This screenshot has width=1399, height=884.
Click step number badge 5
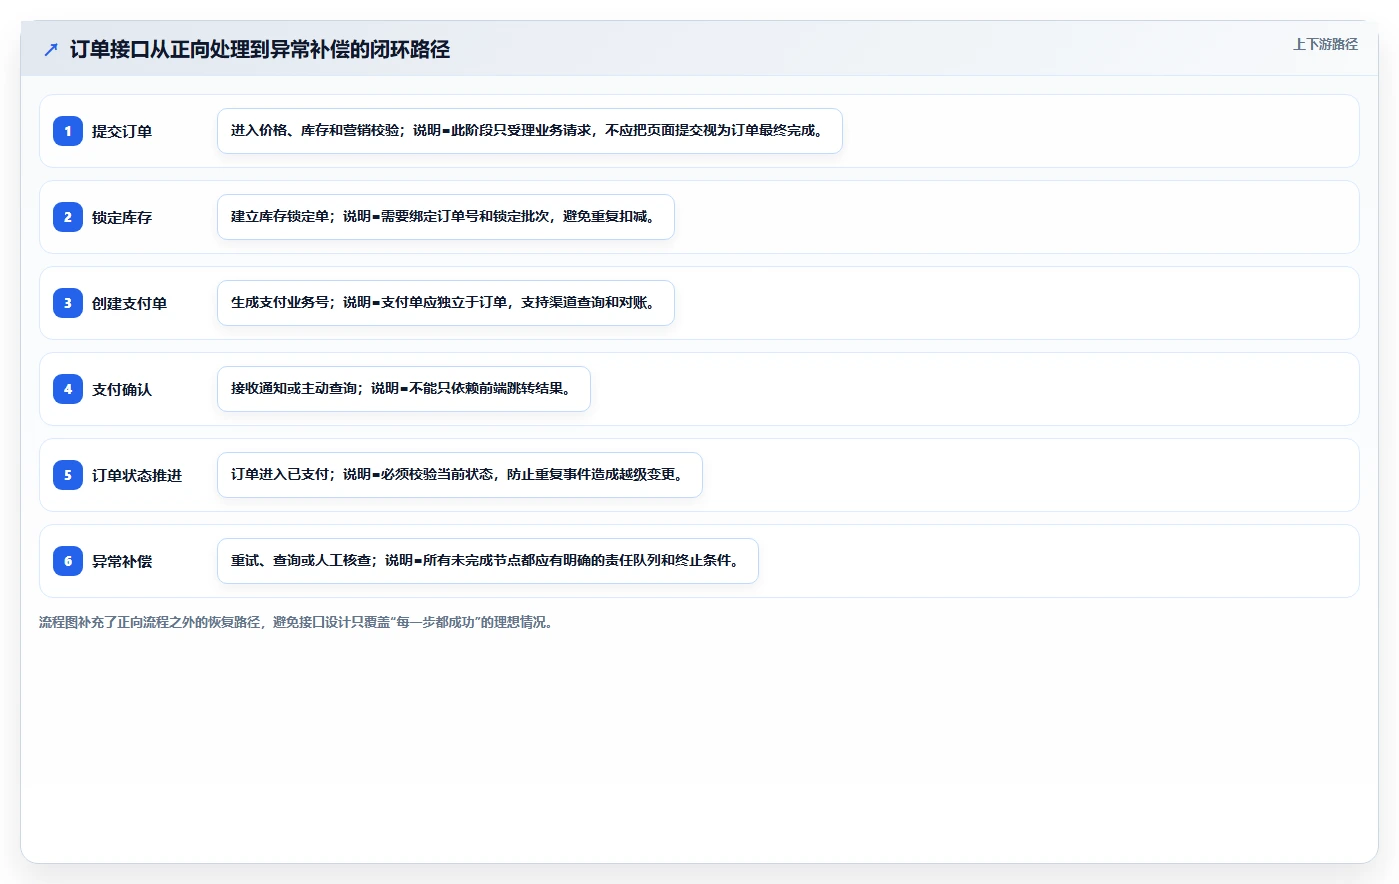[x=68, y=475]
